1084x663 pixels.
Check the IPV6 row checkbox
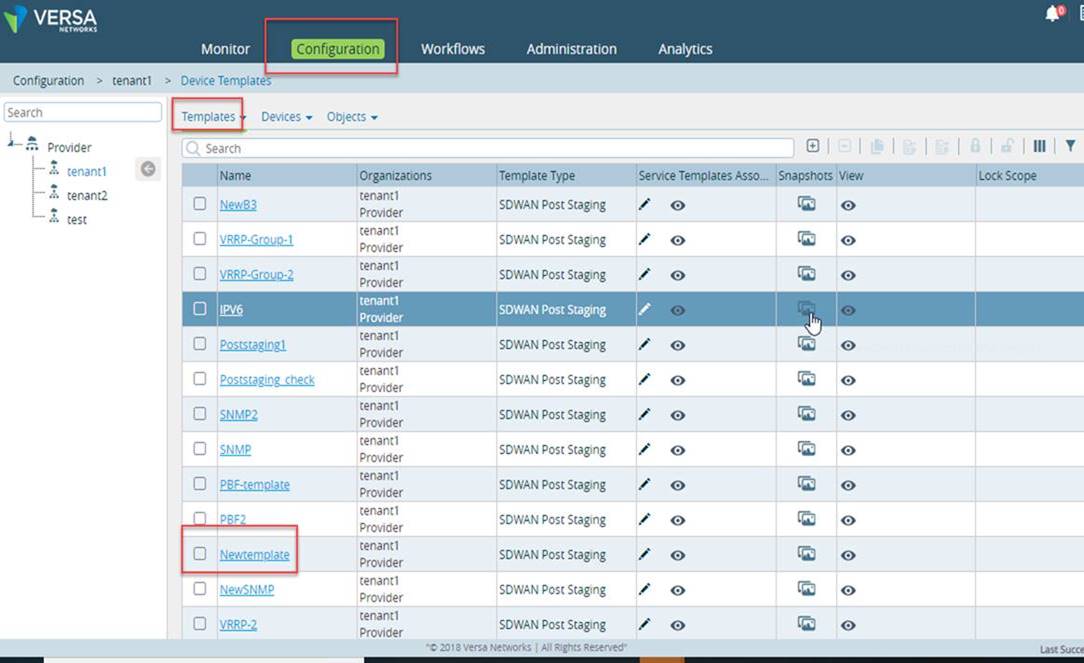click(200, 308)
